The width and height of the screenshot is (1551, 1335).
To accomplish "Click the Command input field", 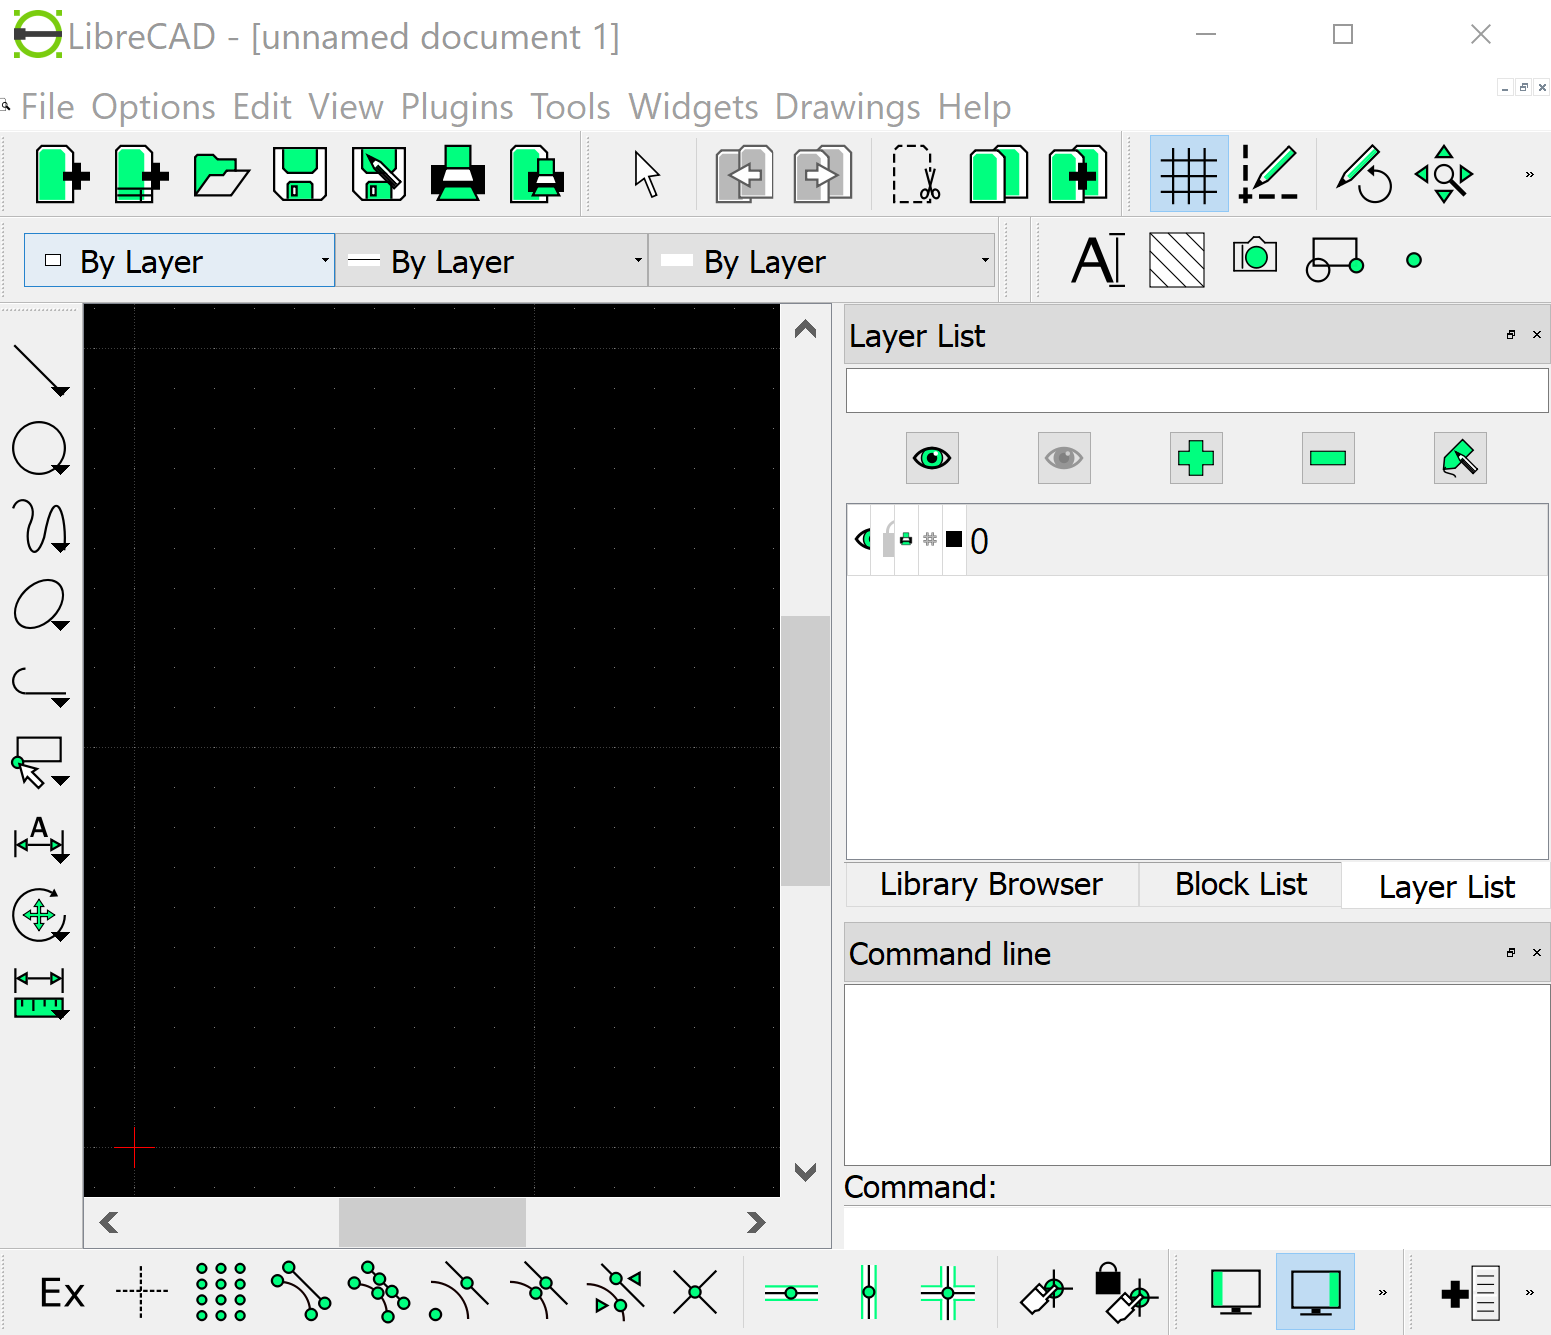I will click(1196, 1227).
